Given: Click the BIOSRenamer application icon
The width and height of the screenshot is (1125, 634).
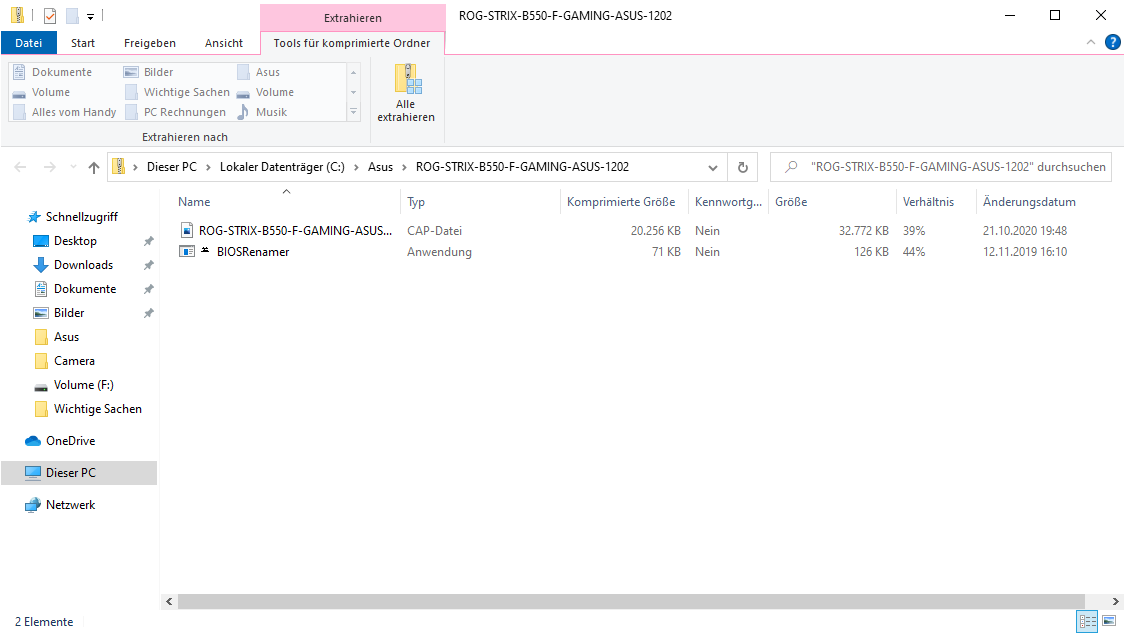Looking at the screenshot, I should point(187,251).
